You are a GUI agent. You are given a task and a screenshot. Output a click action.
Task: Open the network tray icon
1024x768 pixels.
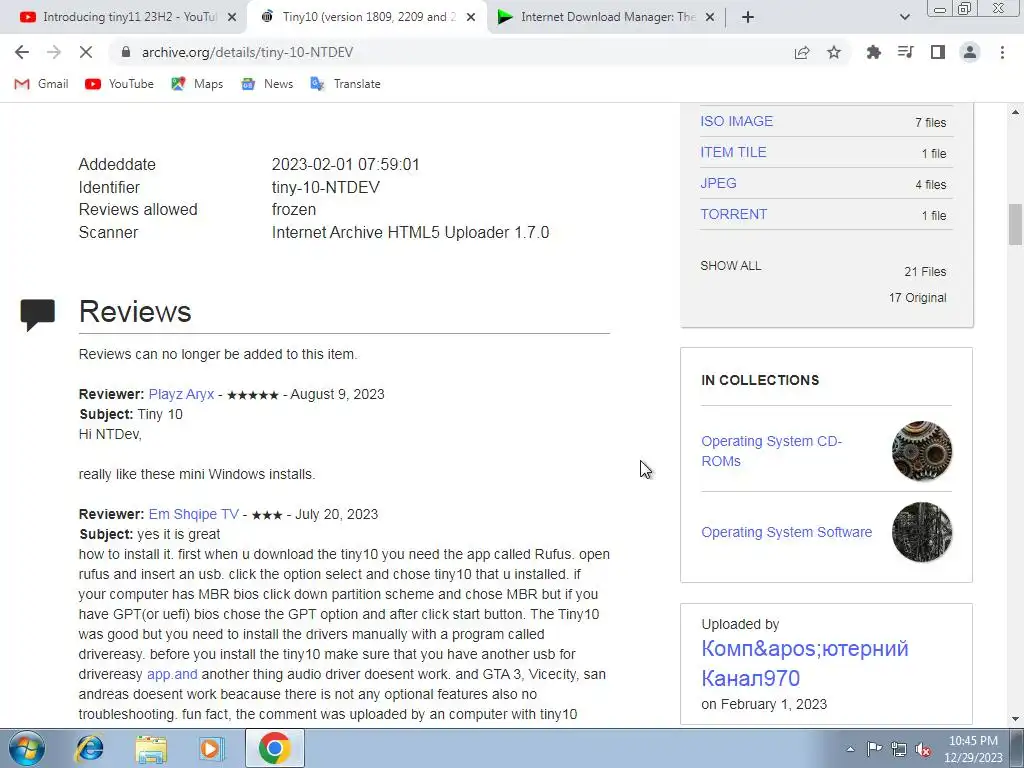pyautogui.click(x=899, y=749)
